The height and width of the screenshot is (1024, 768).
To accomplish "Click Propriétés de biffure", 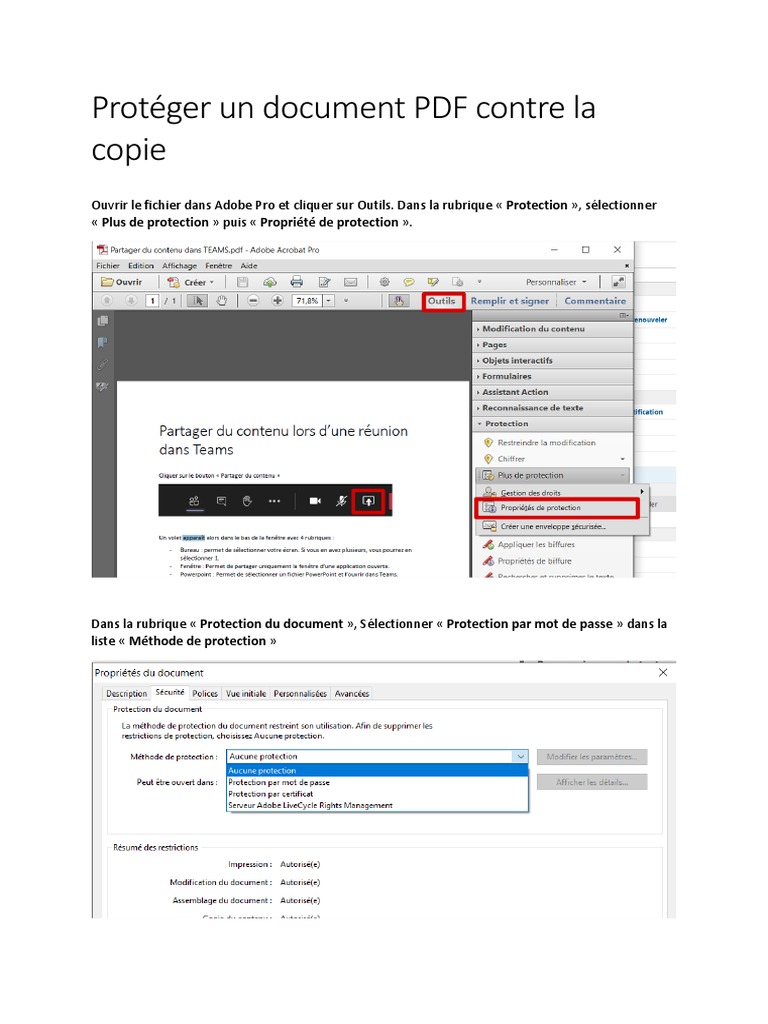I will 526,561.
